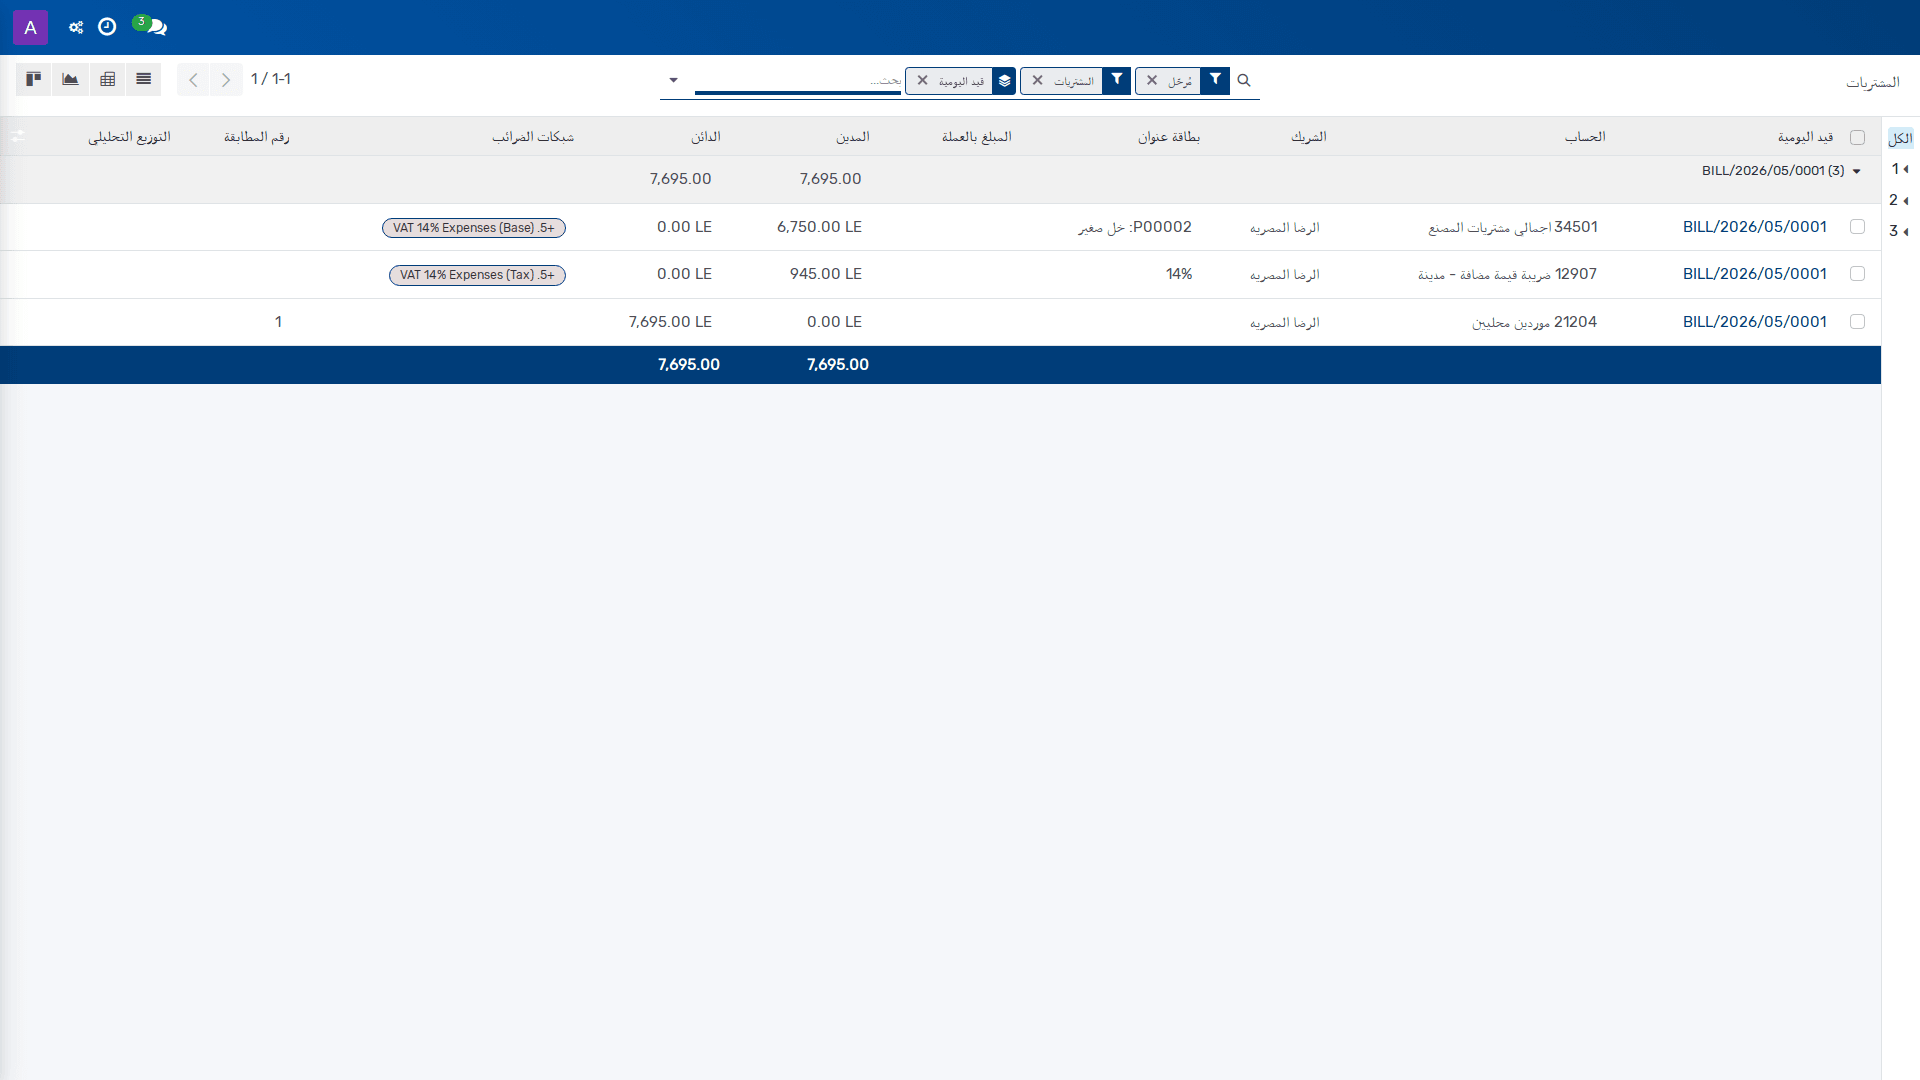The width and height of the screenshot is (1920, 1080).
Task: Expand group 2 in side panel
Action: pyautogui.click(x=1898, y=200)
